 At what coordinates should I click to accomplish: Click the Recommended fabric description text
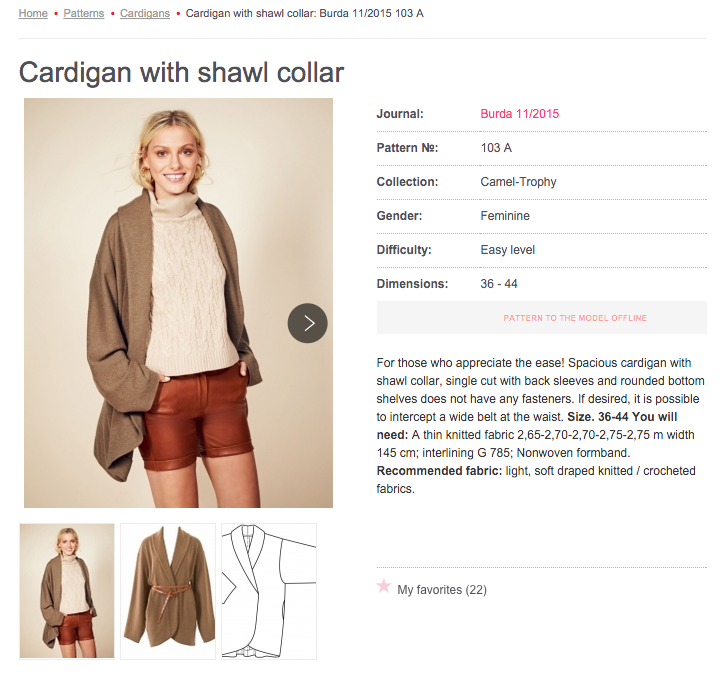536,480
